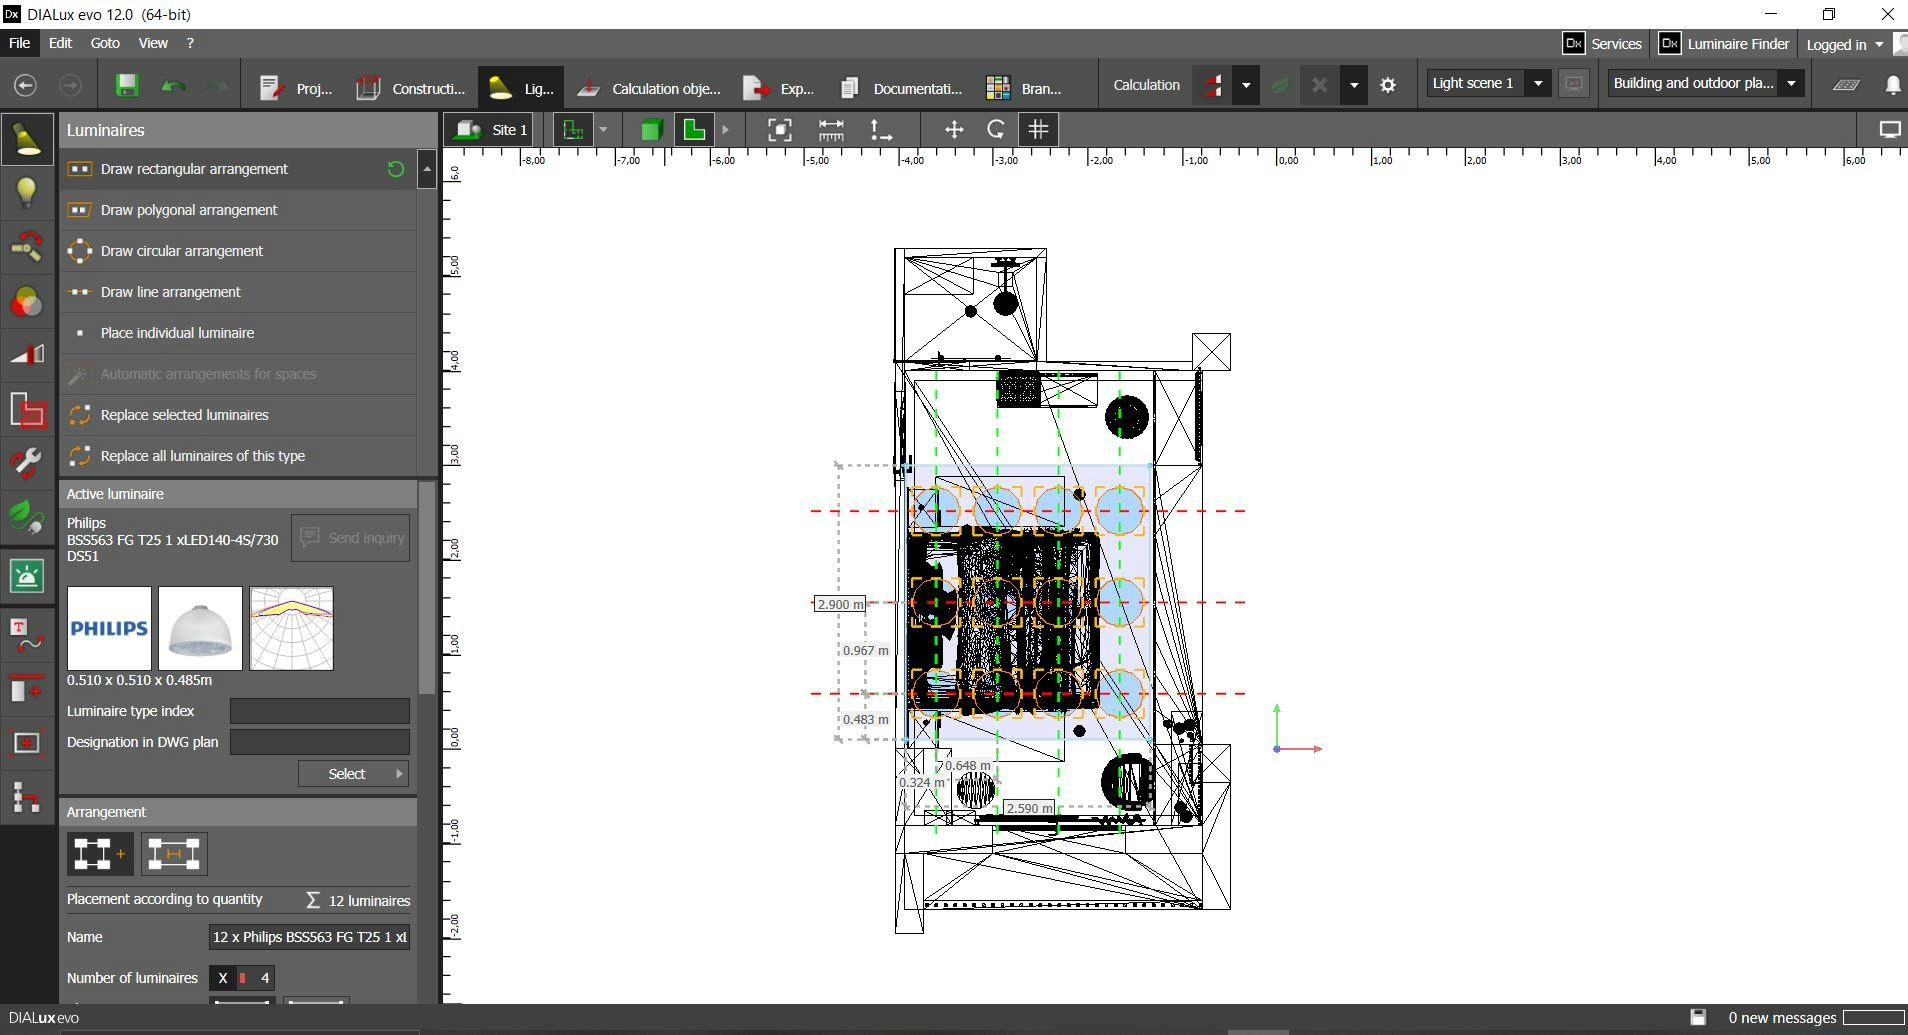
Task: Click the zoom to fit view icon
Action: pos(780,130)
